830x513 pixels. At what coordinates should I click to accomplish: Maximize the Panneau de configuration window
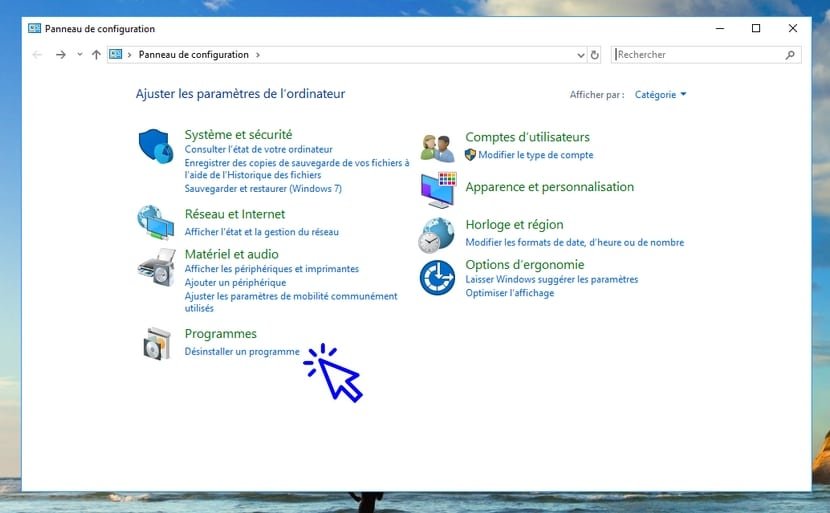(756, 28)
